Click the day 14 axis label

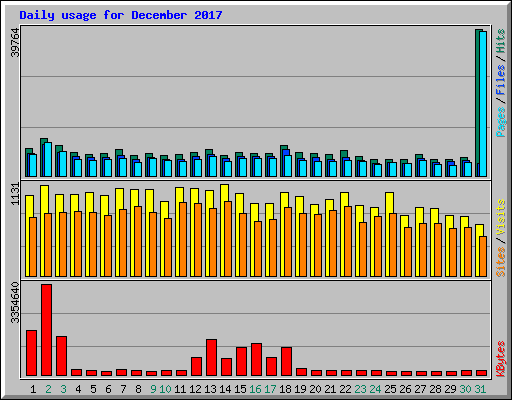click(225, 389)
